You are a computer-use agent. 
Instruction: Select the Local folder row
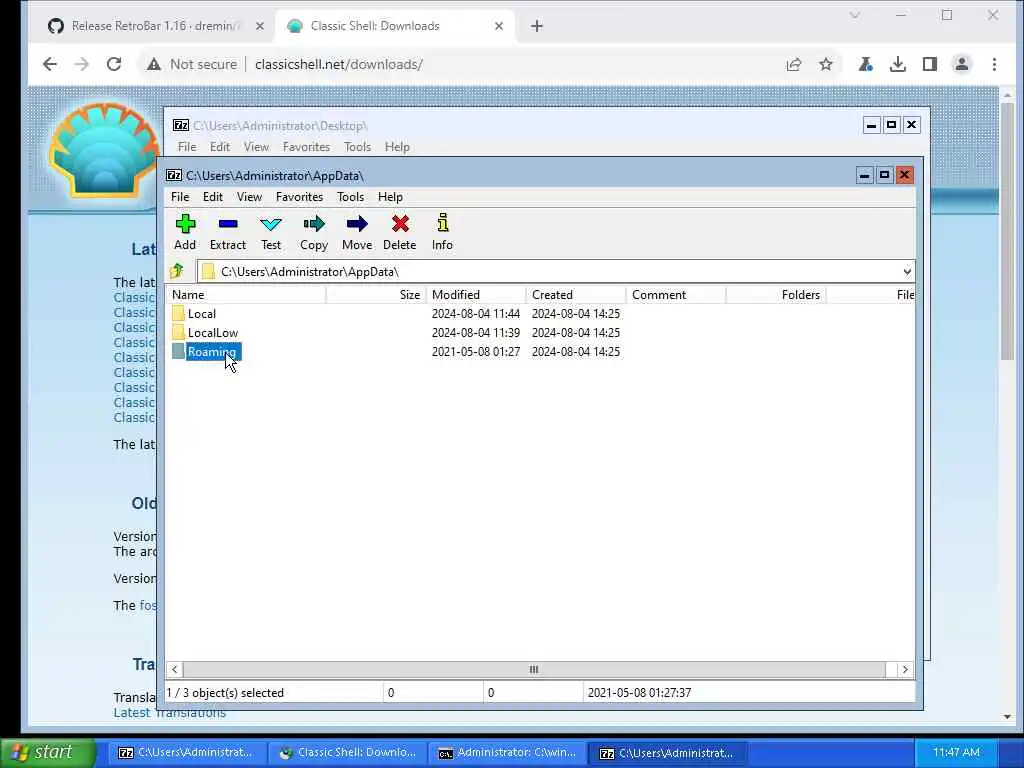click(539, 313)
